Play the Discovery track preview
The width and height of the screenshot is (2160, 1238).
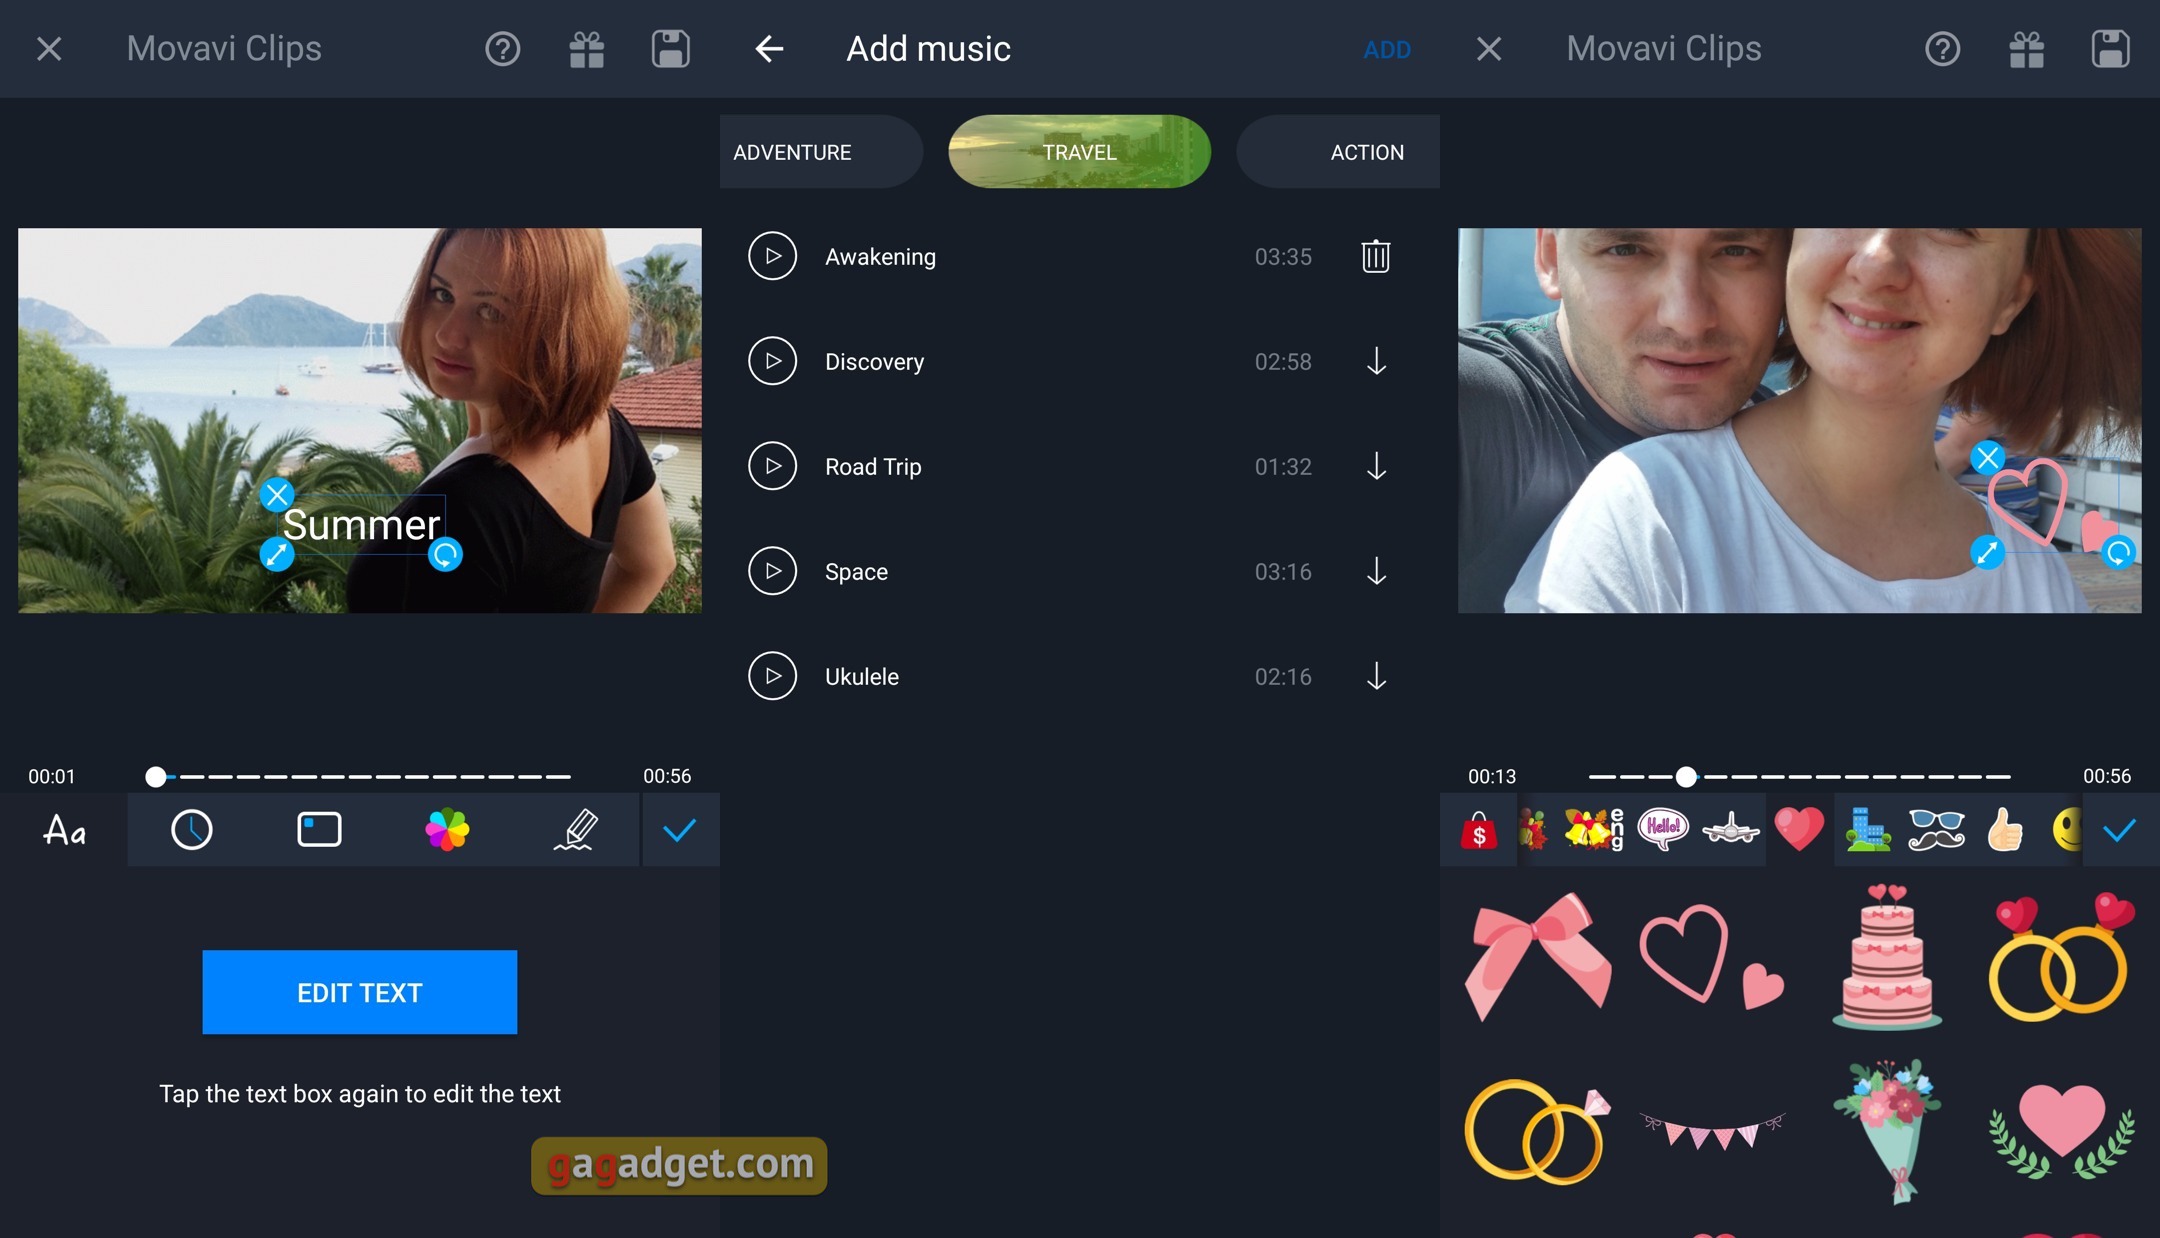pos(773,360)
